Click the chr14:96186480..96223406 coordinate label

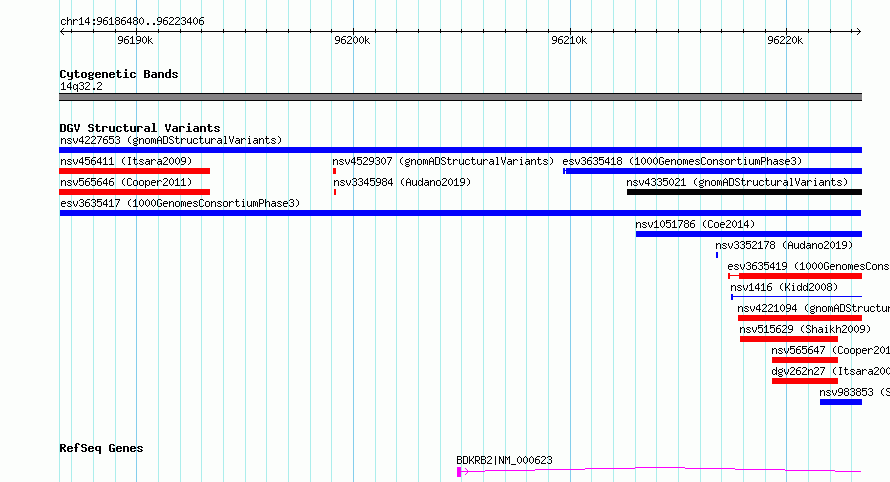pyautogui.click(x=132, y=22)
